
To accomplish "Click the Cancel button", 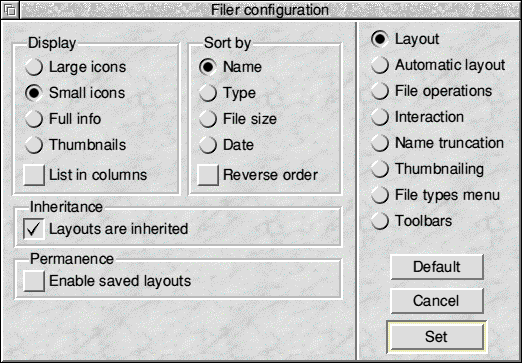I will (x=437, y=301).
